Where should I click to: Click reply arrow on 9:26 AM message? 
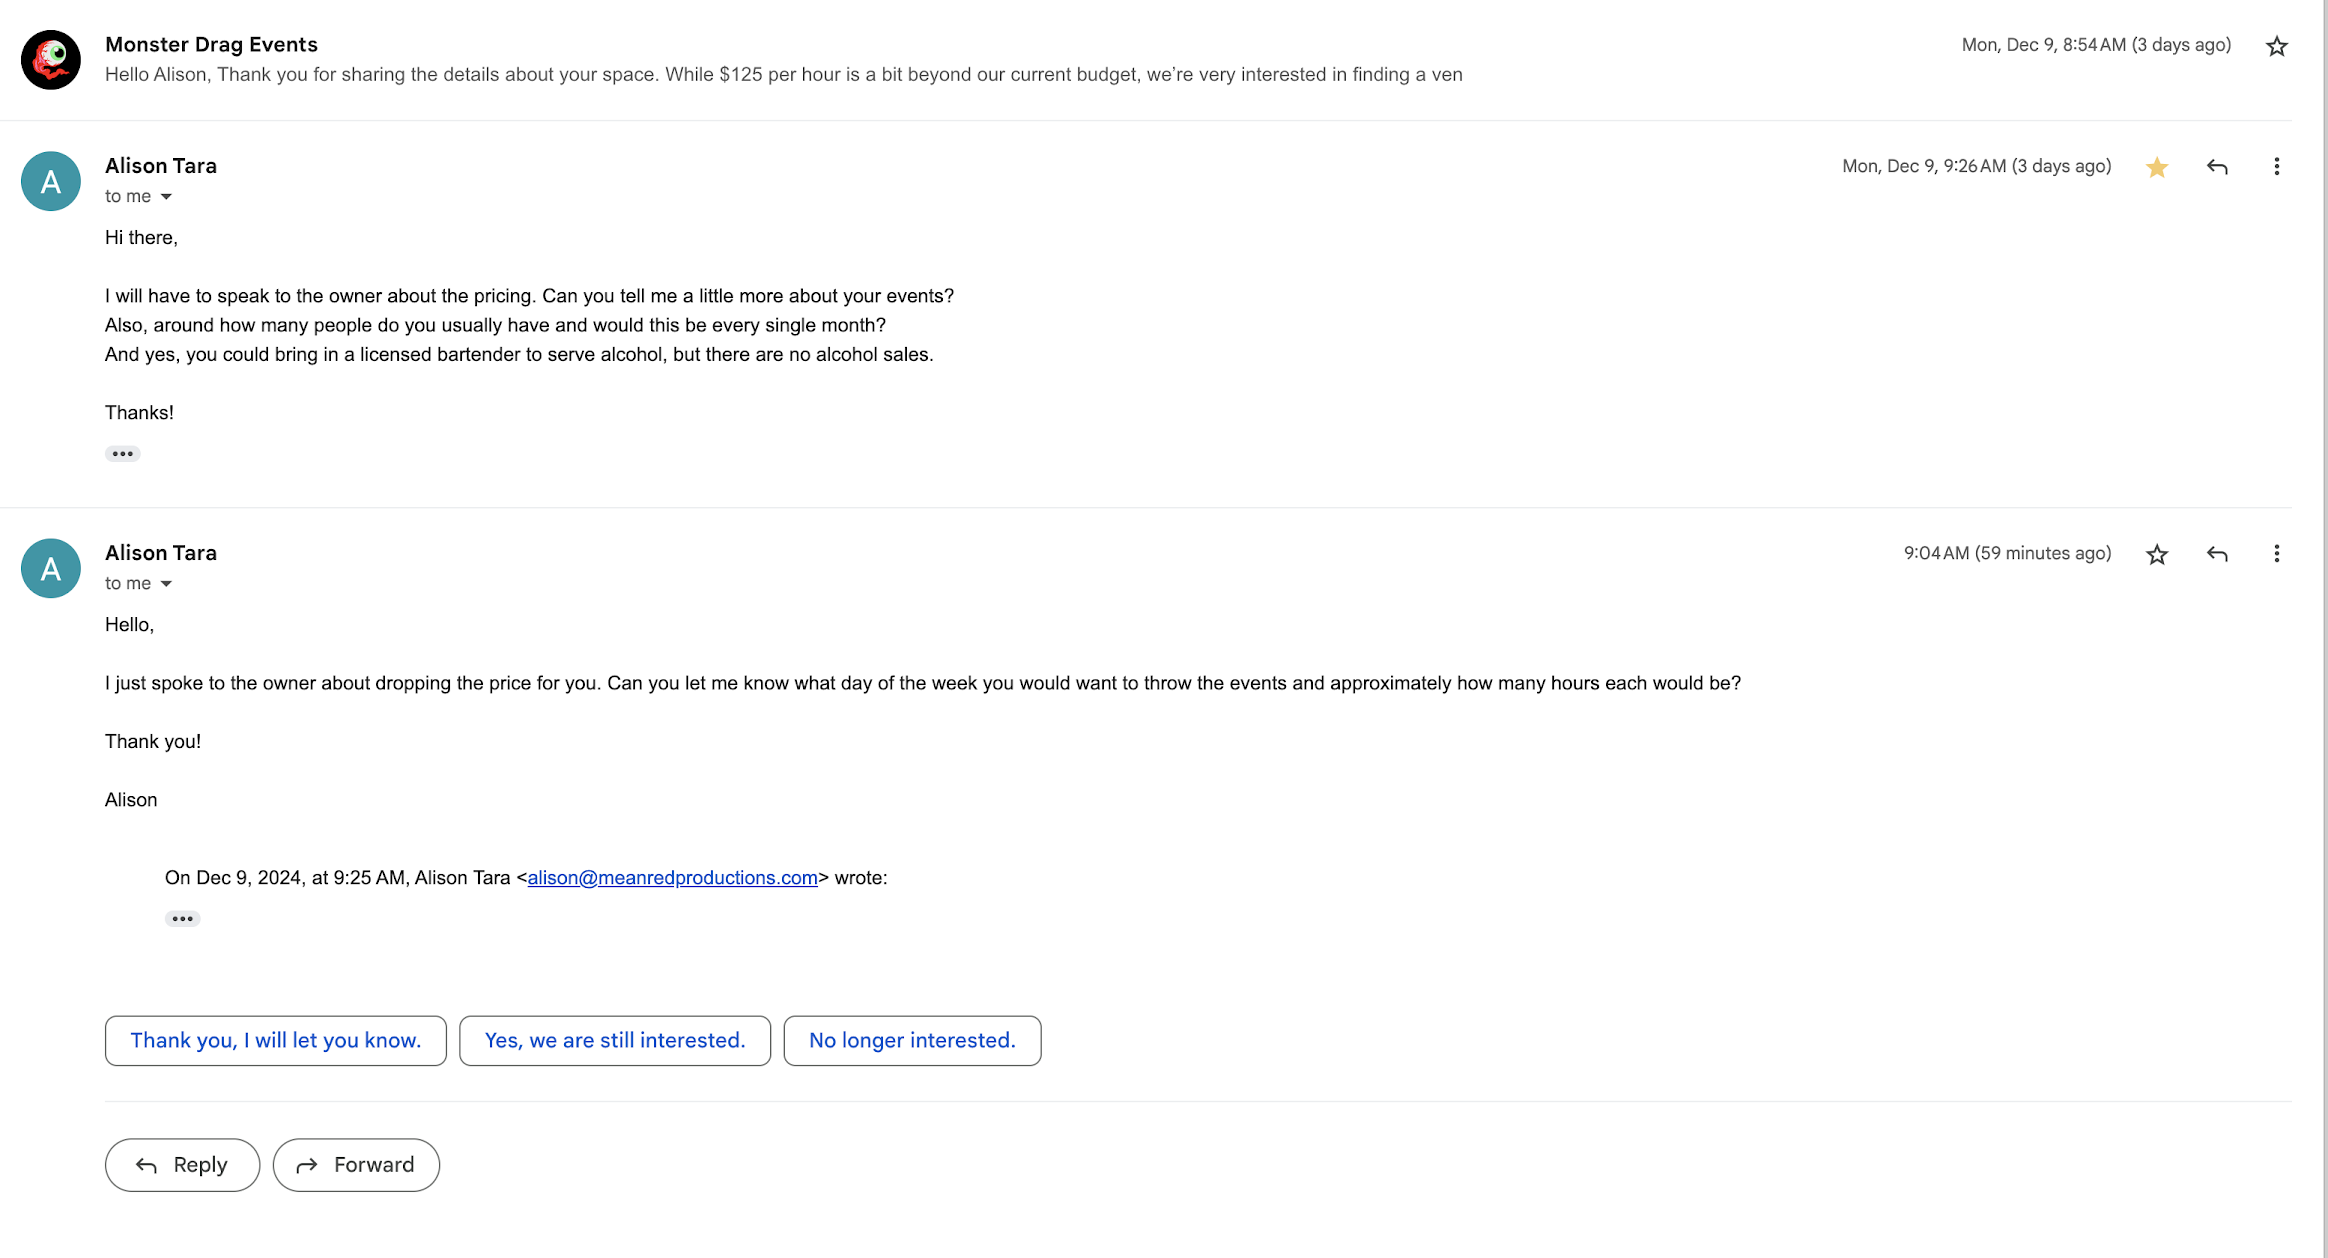[2216, 167]
